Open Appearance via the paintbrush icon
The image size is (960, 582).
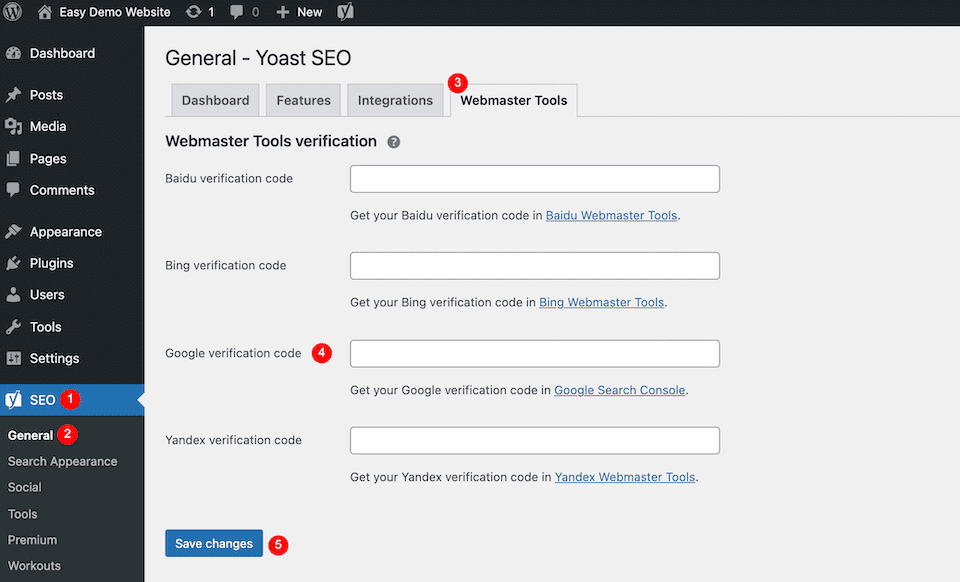14,231
